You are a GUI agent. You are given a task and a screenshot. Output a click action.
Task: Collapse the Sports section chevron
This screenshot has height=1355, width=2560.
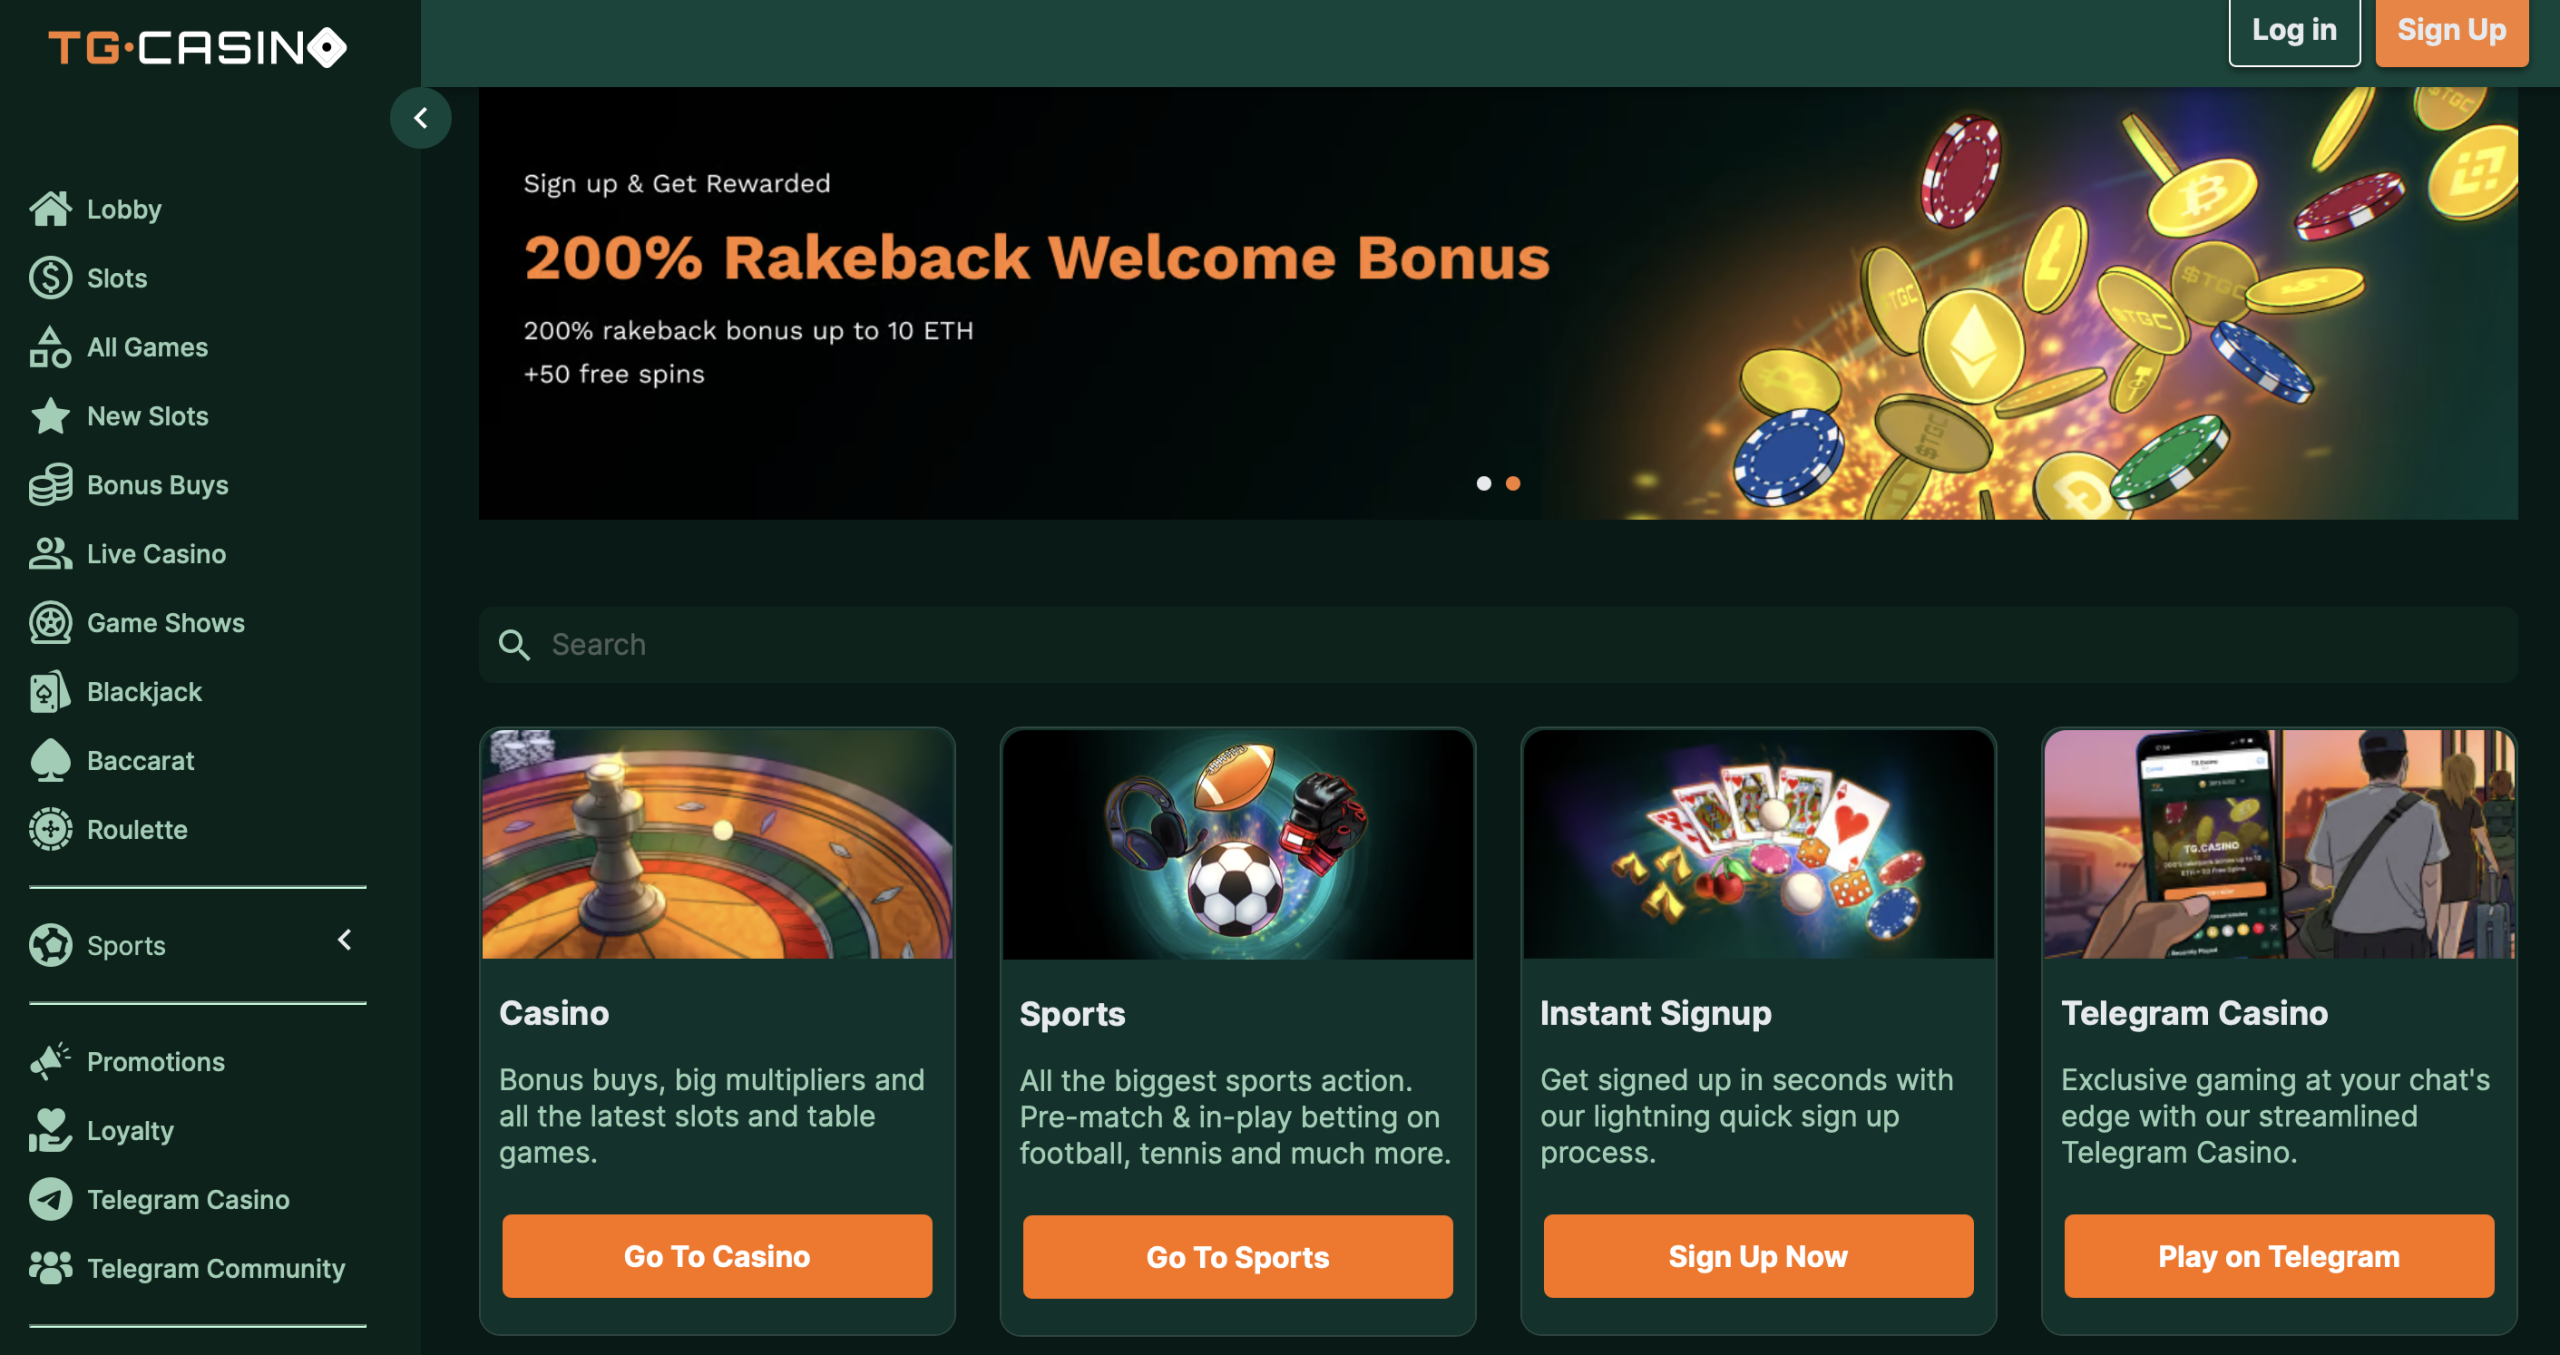(x=345, y=940)
